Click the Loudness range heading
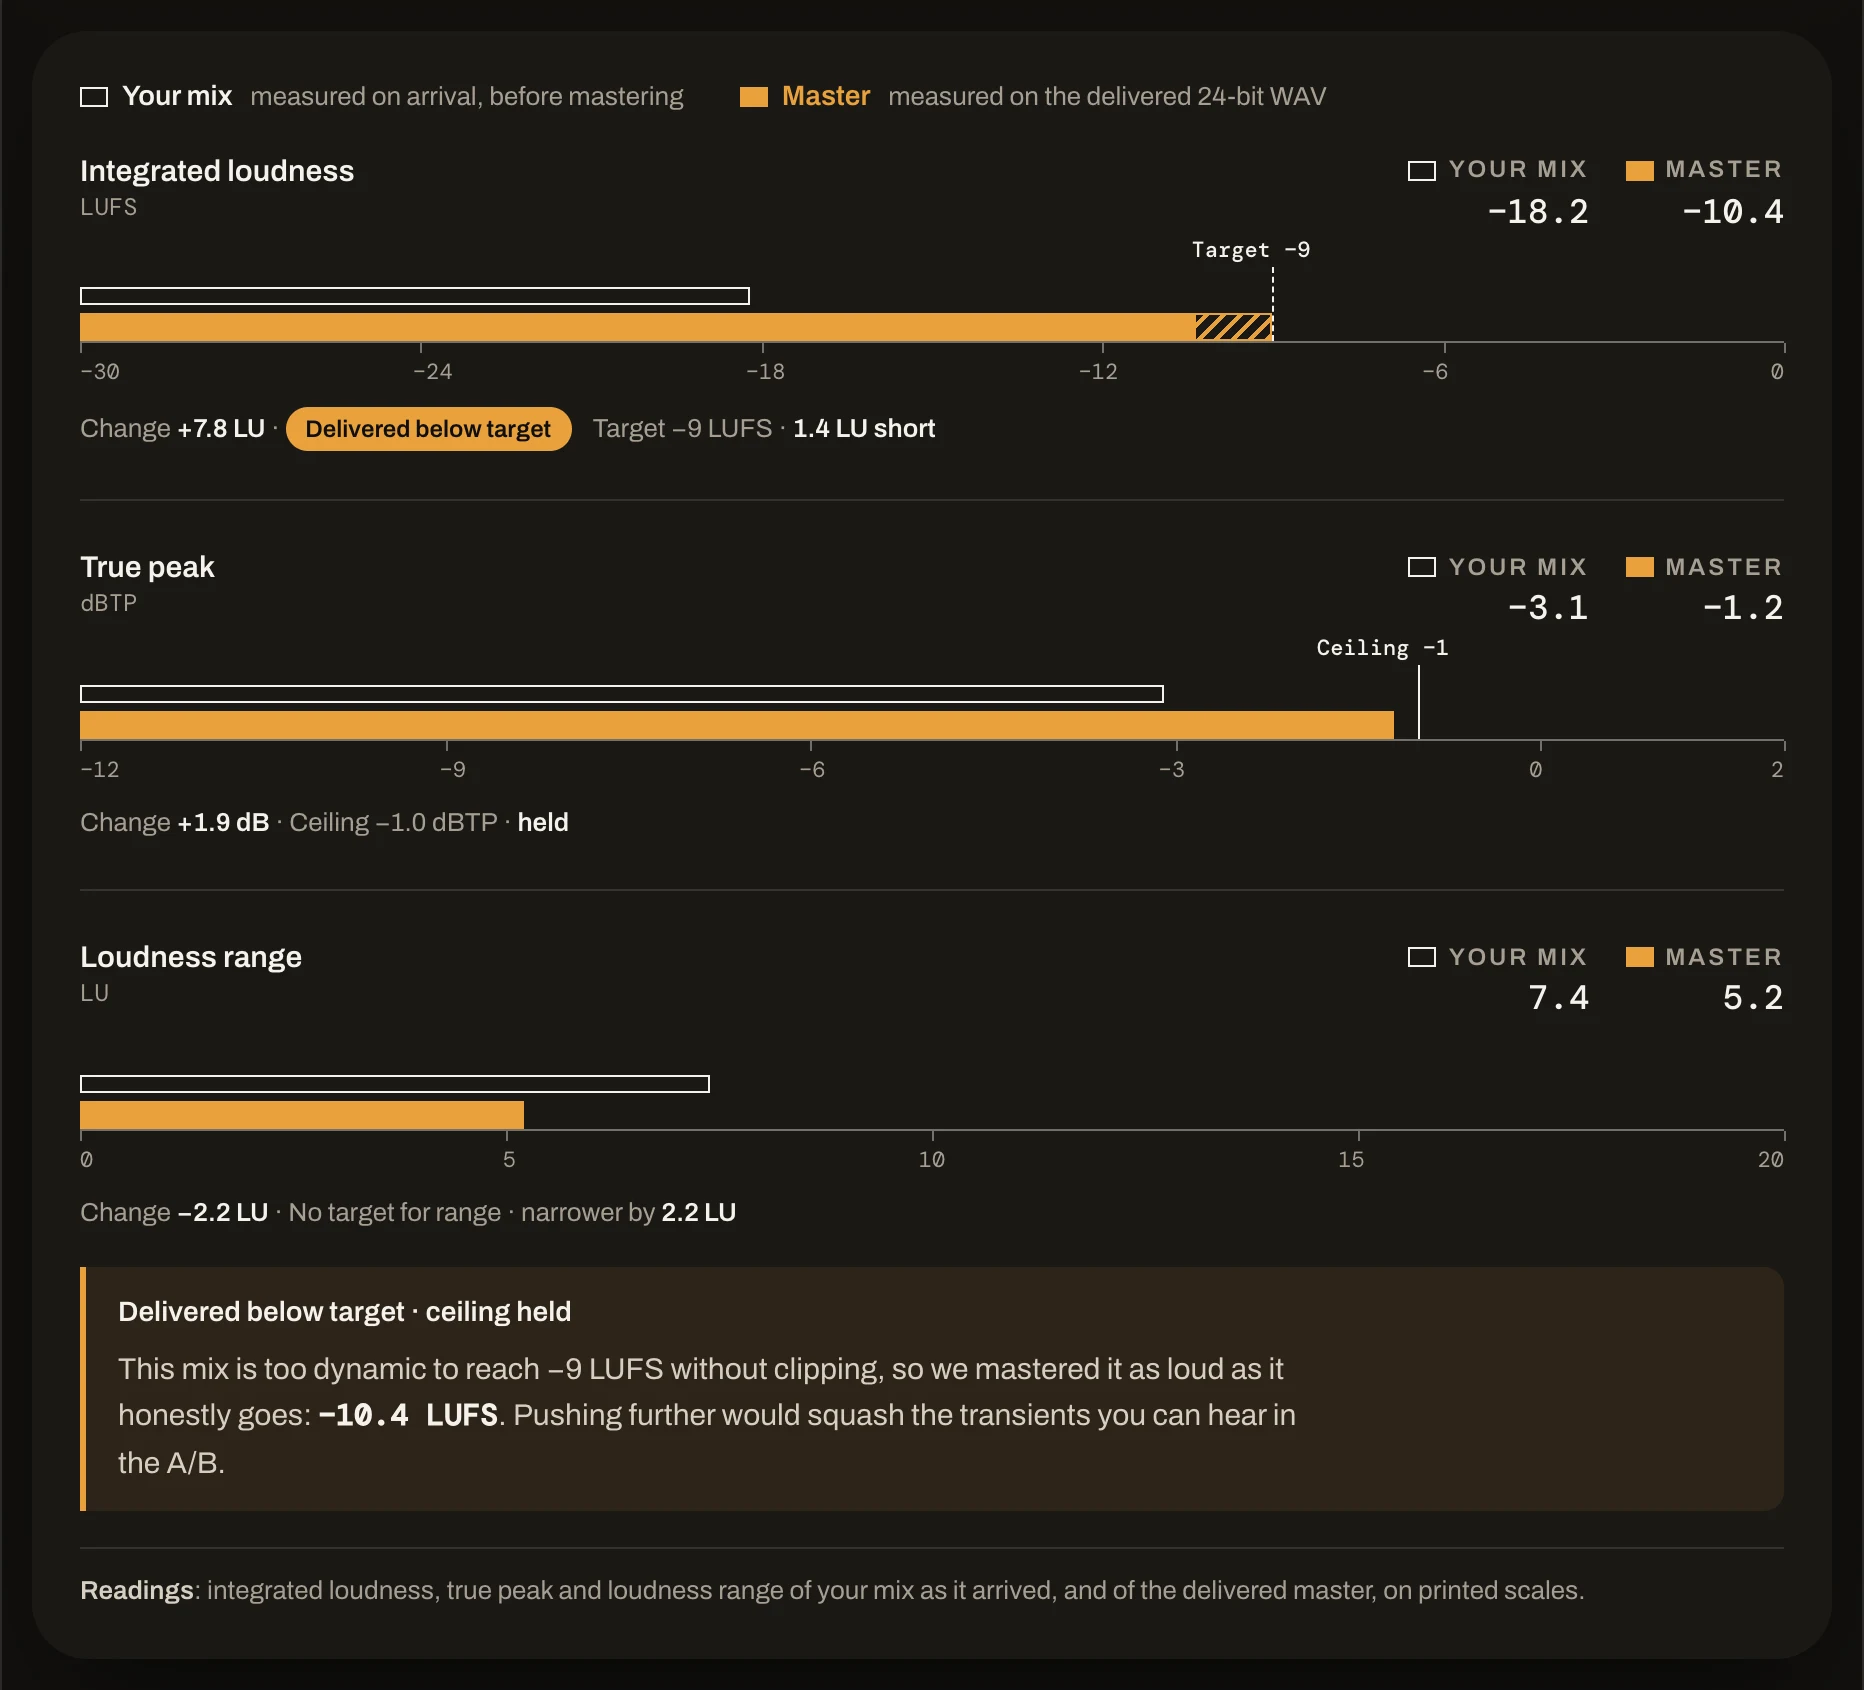The height and width of the screenshot is (1690, 1864). (191, 957)
